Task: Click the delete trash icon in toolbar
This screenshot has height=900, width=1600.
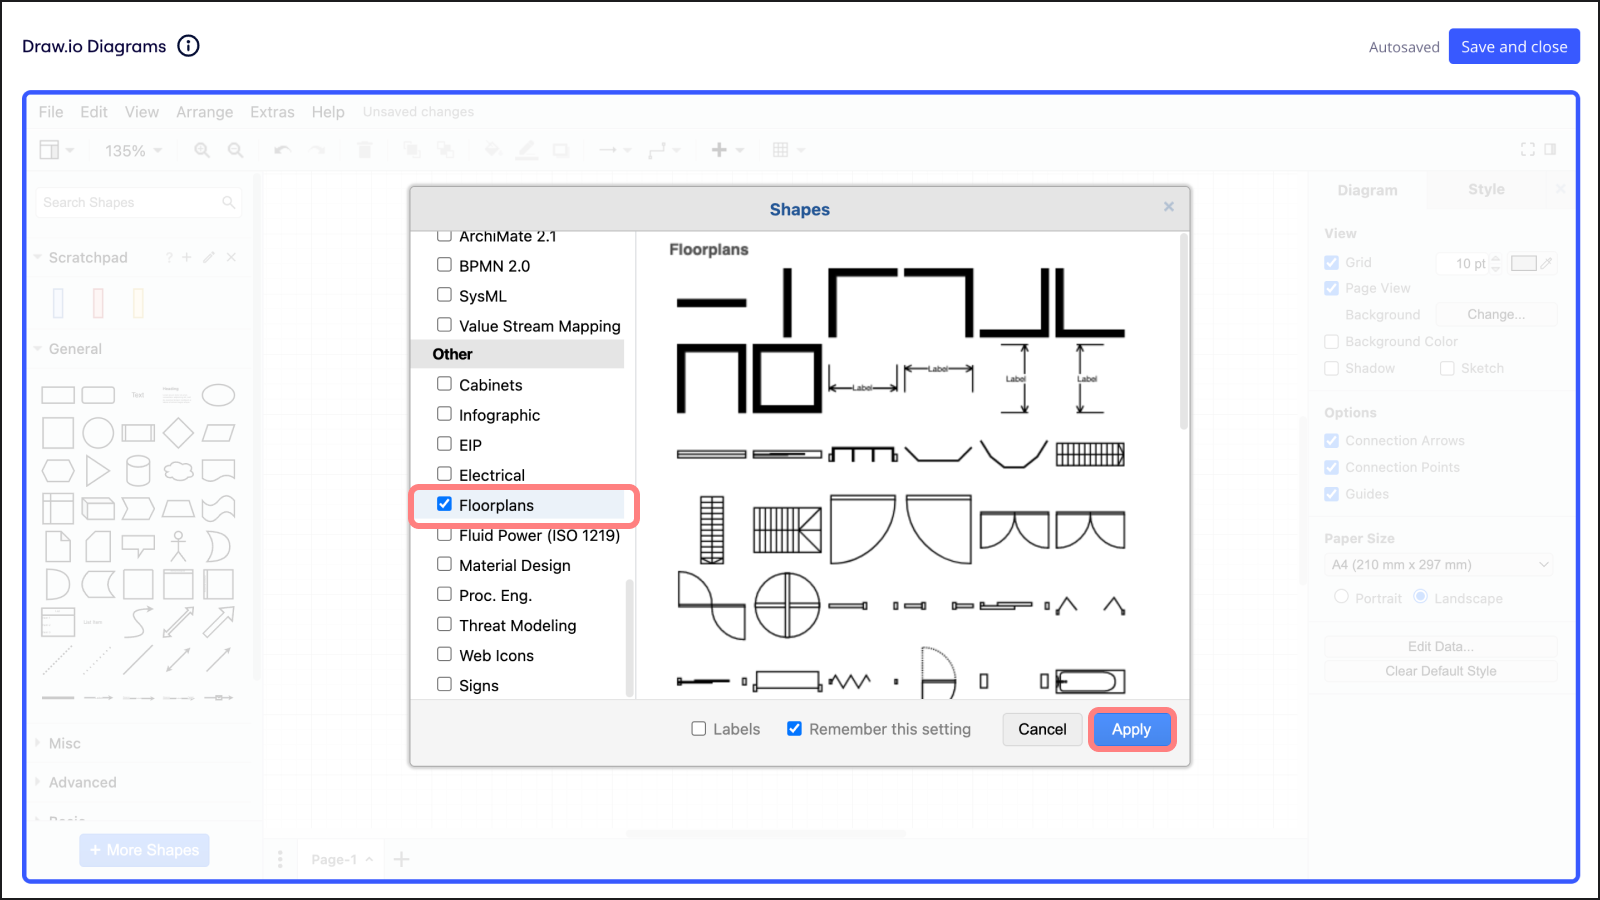Action: click(x=364, y=150)
